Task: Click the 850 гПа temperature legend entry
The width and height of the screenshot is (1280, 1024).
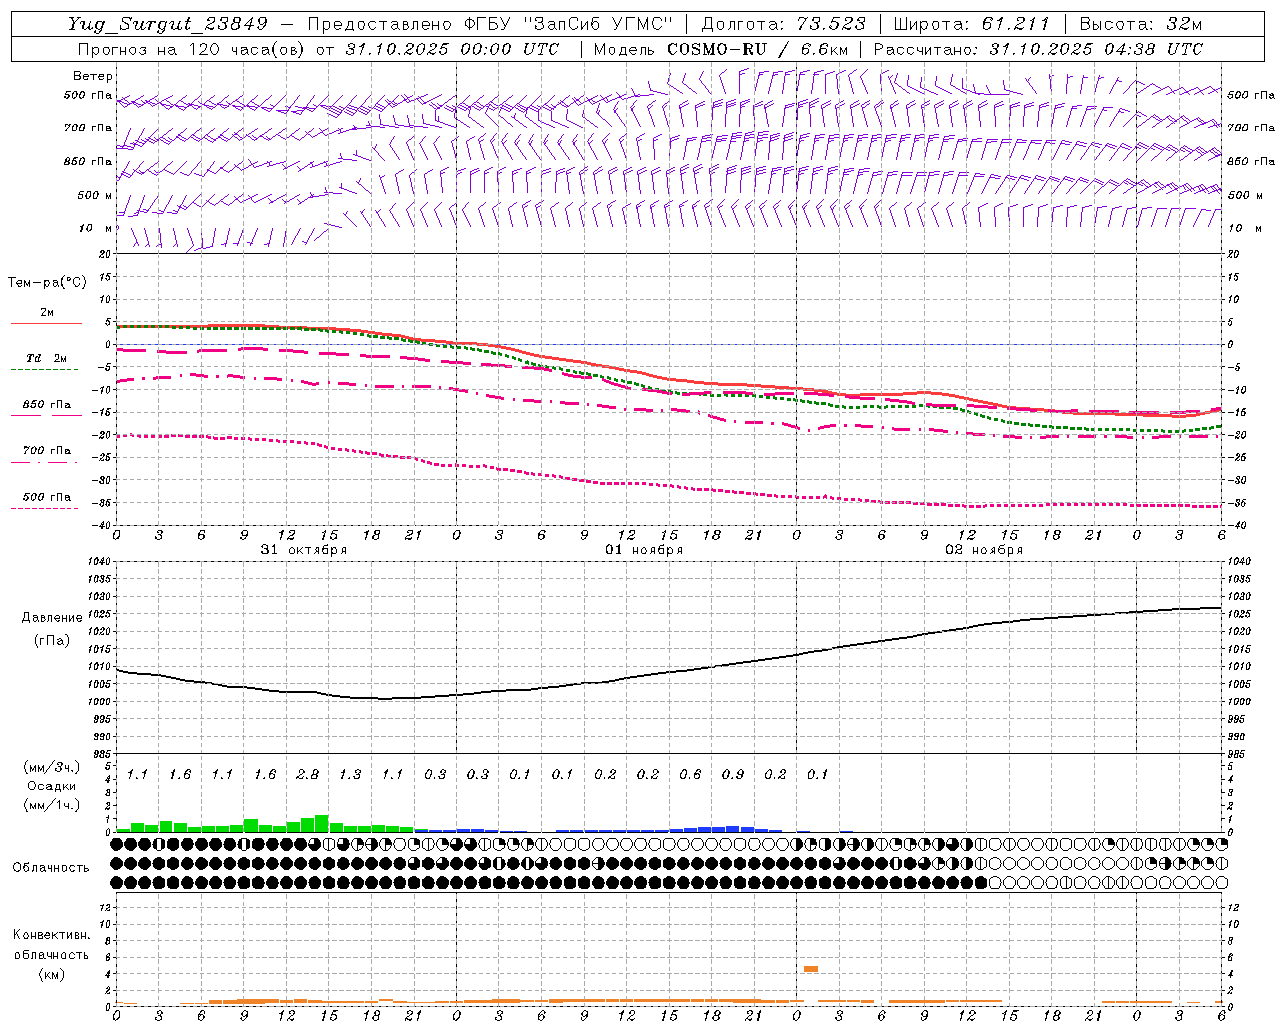Action: click(46, 405)
